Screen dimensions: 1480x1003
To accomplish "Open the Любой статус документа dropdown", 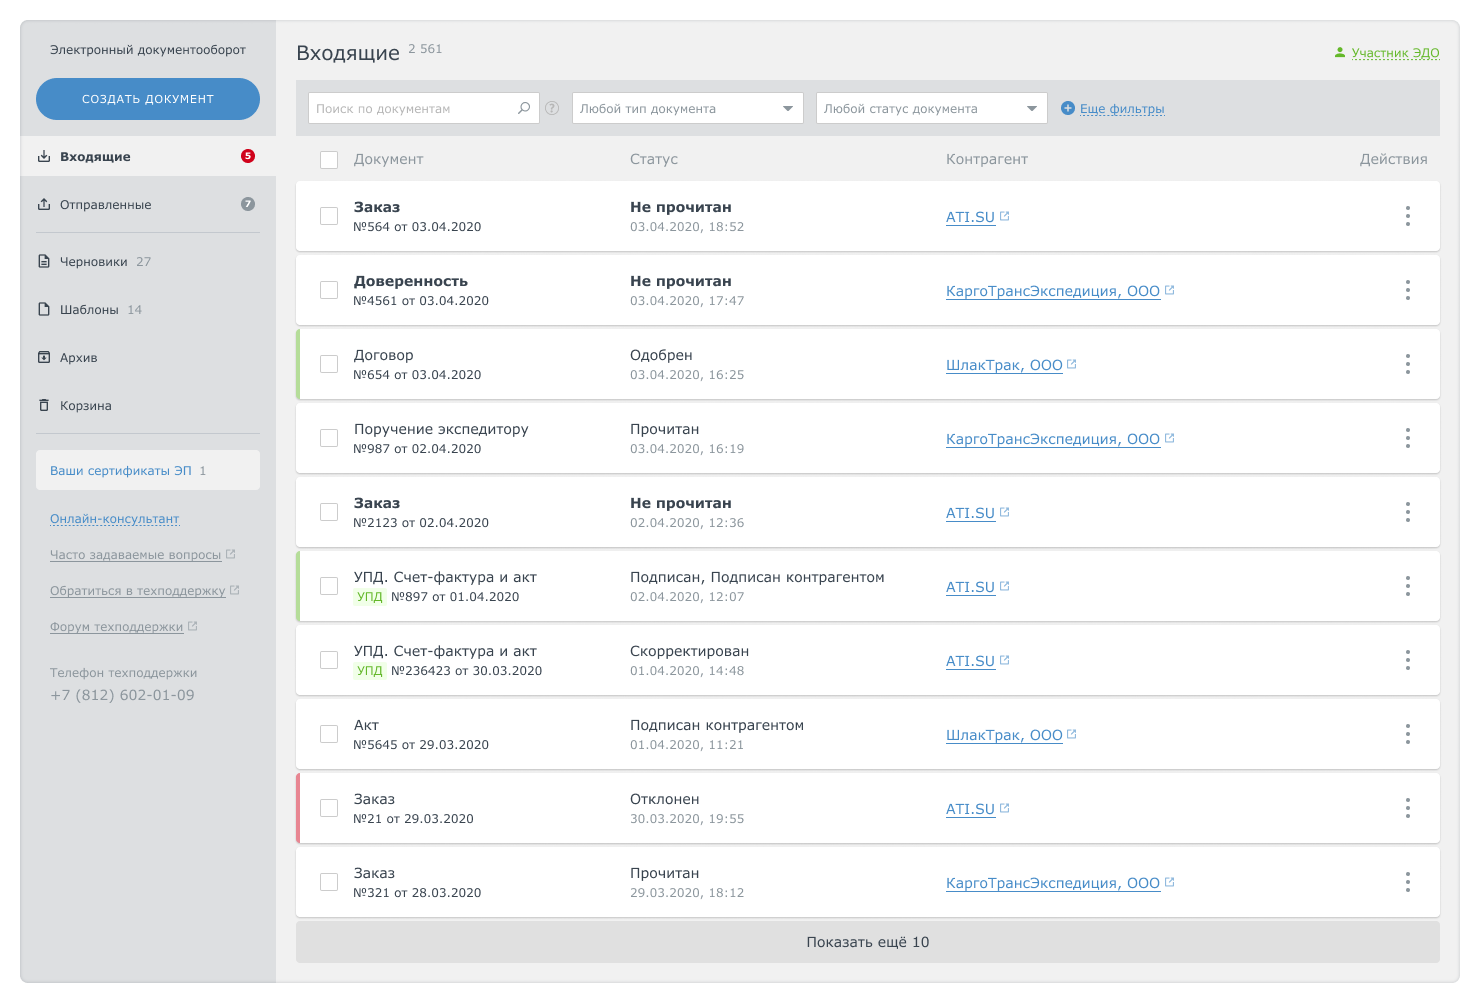I will click(x=931, y=108).
